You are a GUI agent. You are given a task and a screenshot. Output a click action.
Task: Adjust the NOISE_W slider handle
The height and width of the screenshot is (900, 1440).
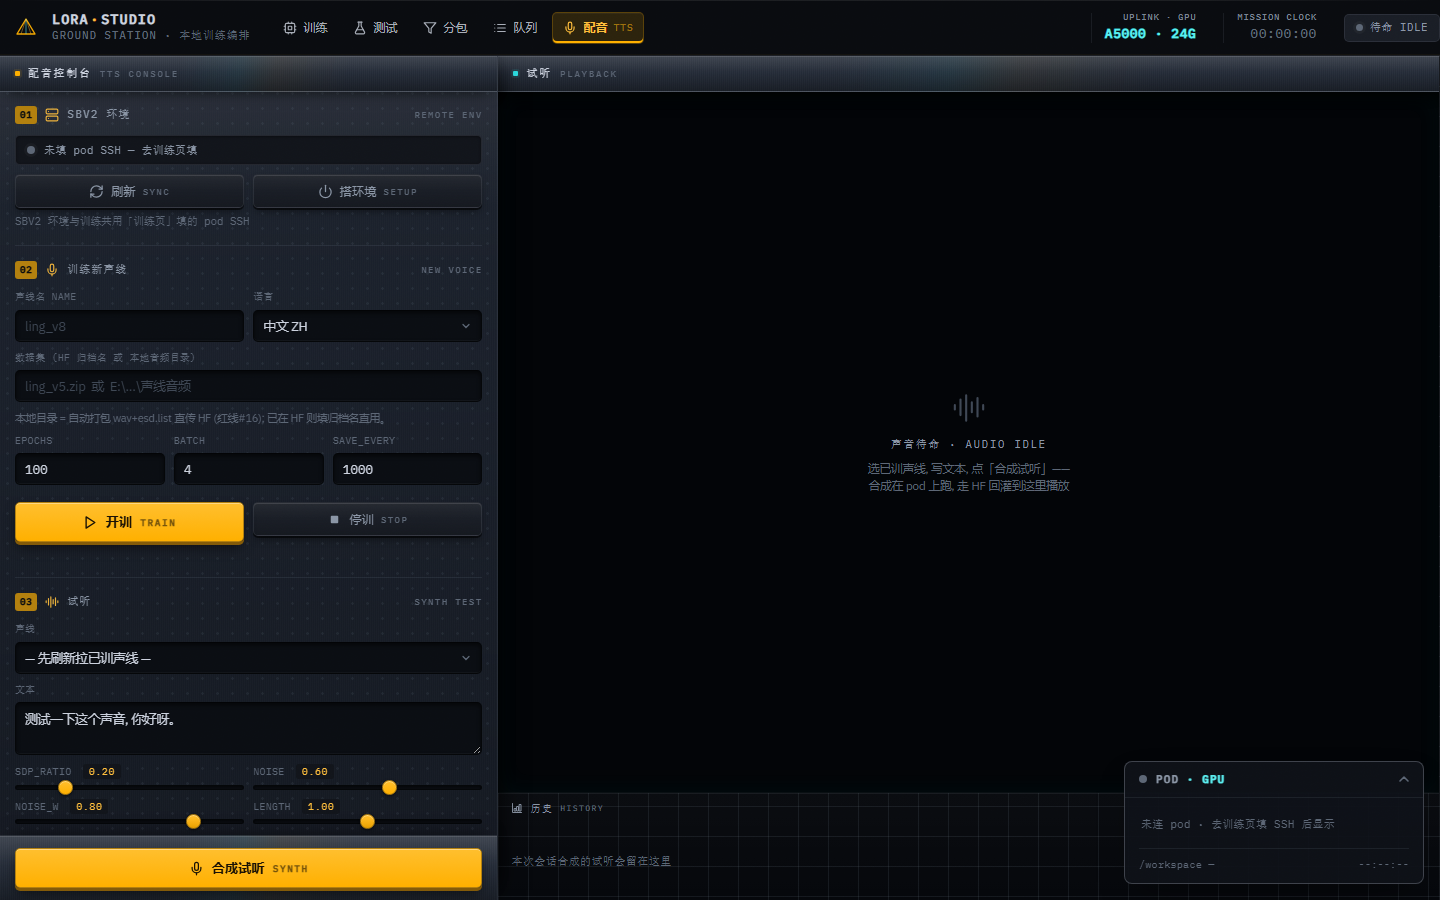(x=193, y=822)
